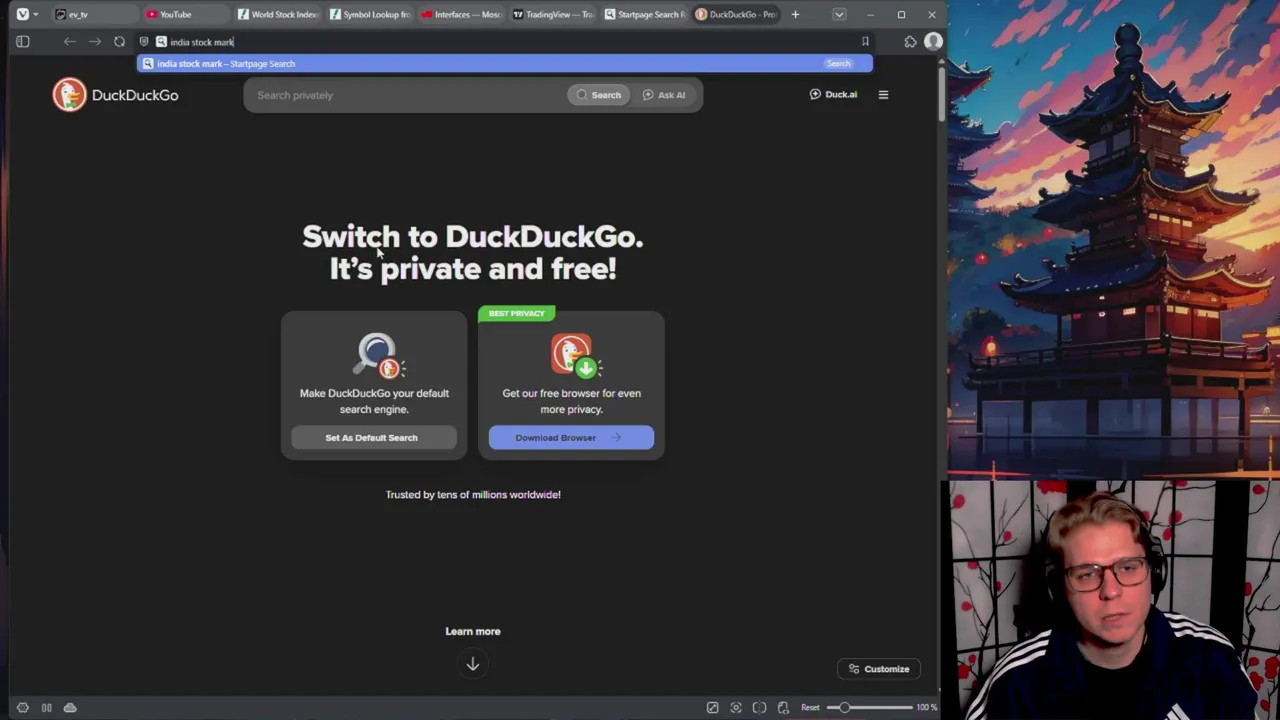Click the Switch to DuckDuckGo headline
1280x720 pixels.
coord(473,252)
